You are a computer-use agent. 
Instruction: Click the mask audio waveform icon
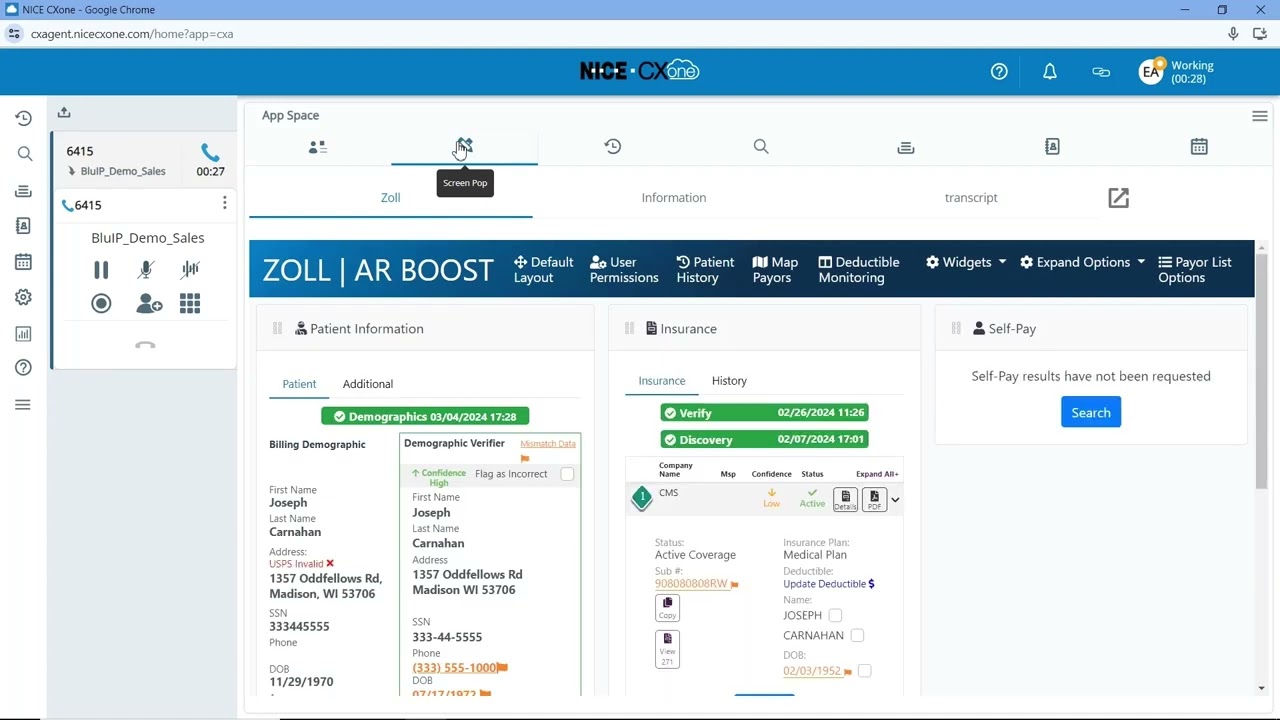[x=190, y=270]
